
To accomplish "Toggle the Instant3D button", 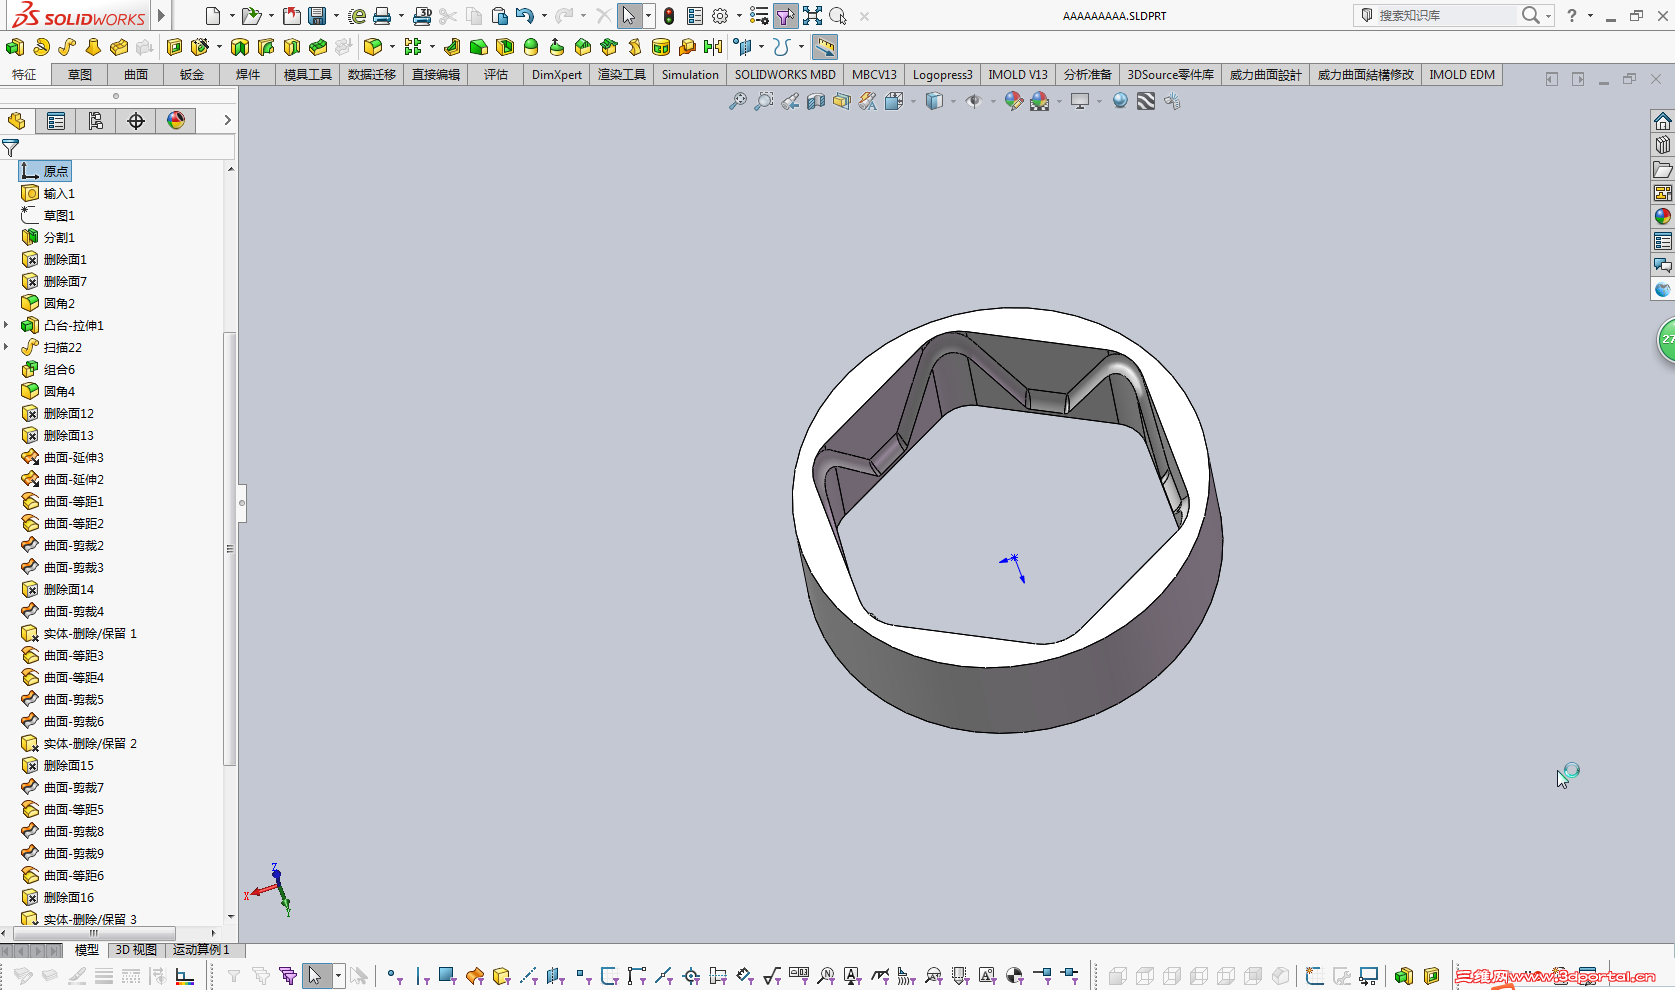I will click(824, 47).
